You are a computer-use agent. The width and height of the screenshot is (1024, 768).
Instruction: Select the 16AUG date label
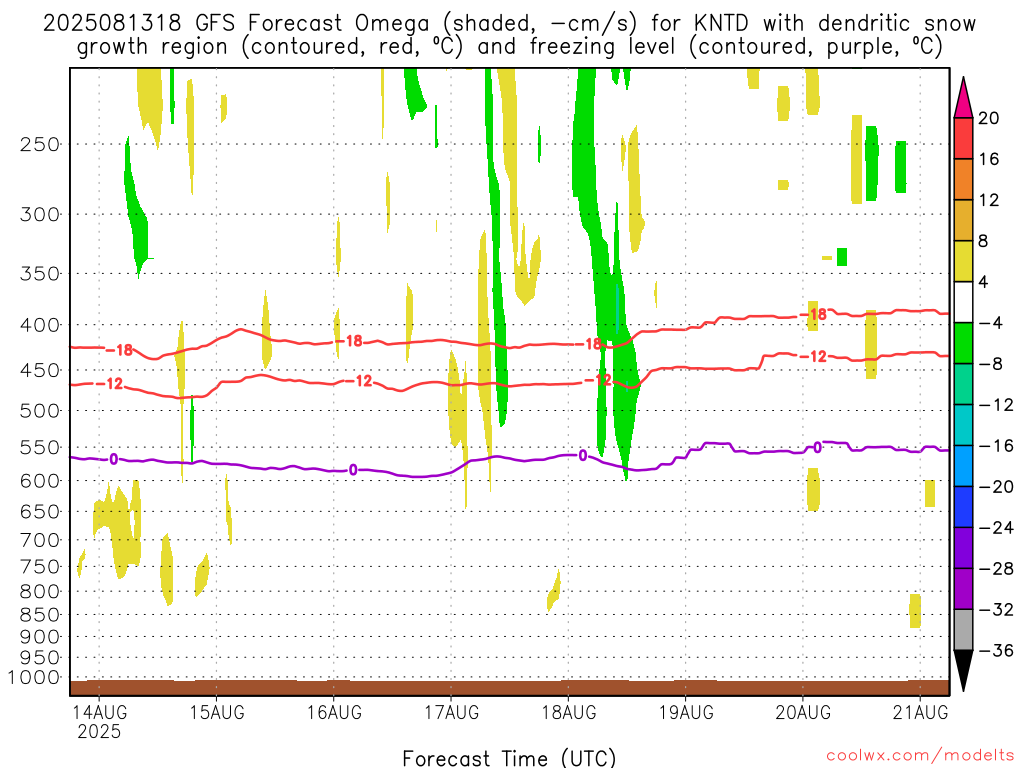(x=334, y=712)
